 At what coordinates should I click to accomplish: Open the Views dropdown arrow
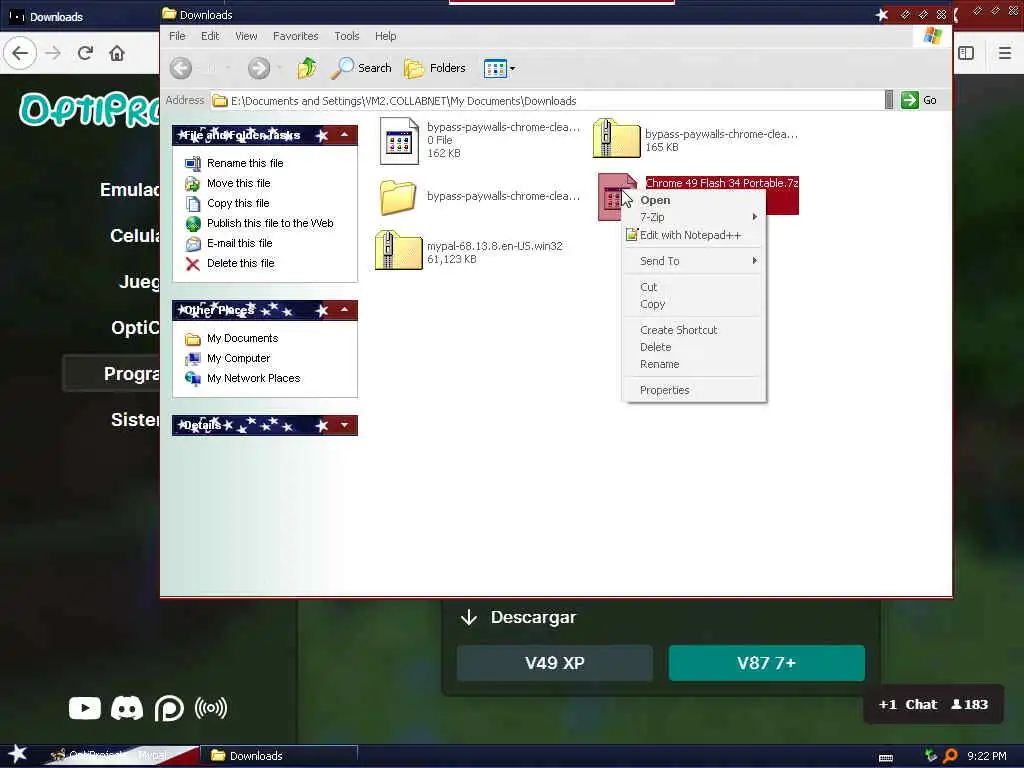pyautogui.click(x=513, y=68)
